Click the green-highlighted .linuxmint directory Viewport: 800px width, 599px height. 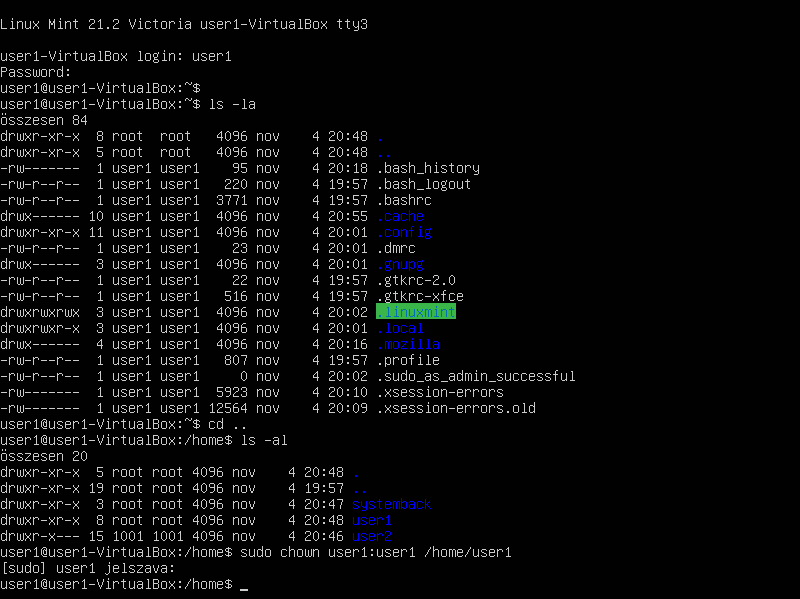416,312
